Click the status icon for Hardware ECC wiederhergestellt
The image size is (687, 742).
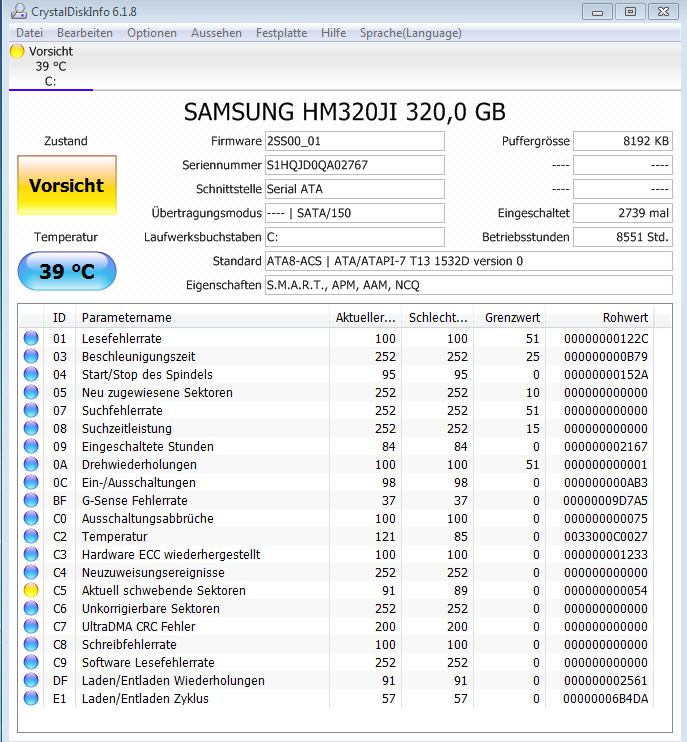(x=31, y=554)
